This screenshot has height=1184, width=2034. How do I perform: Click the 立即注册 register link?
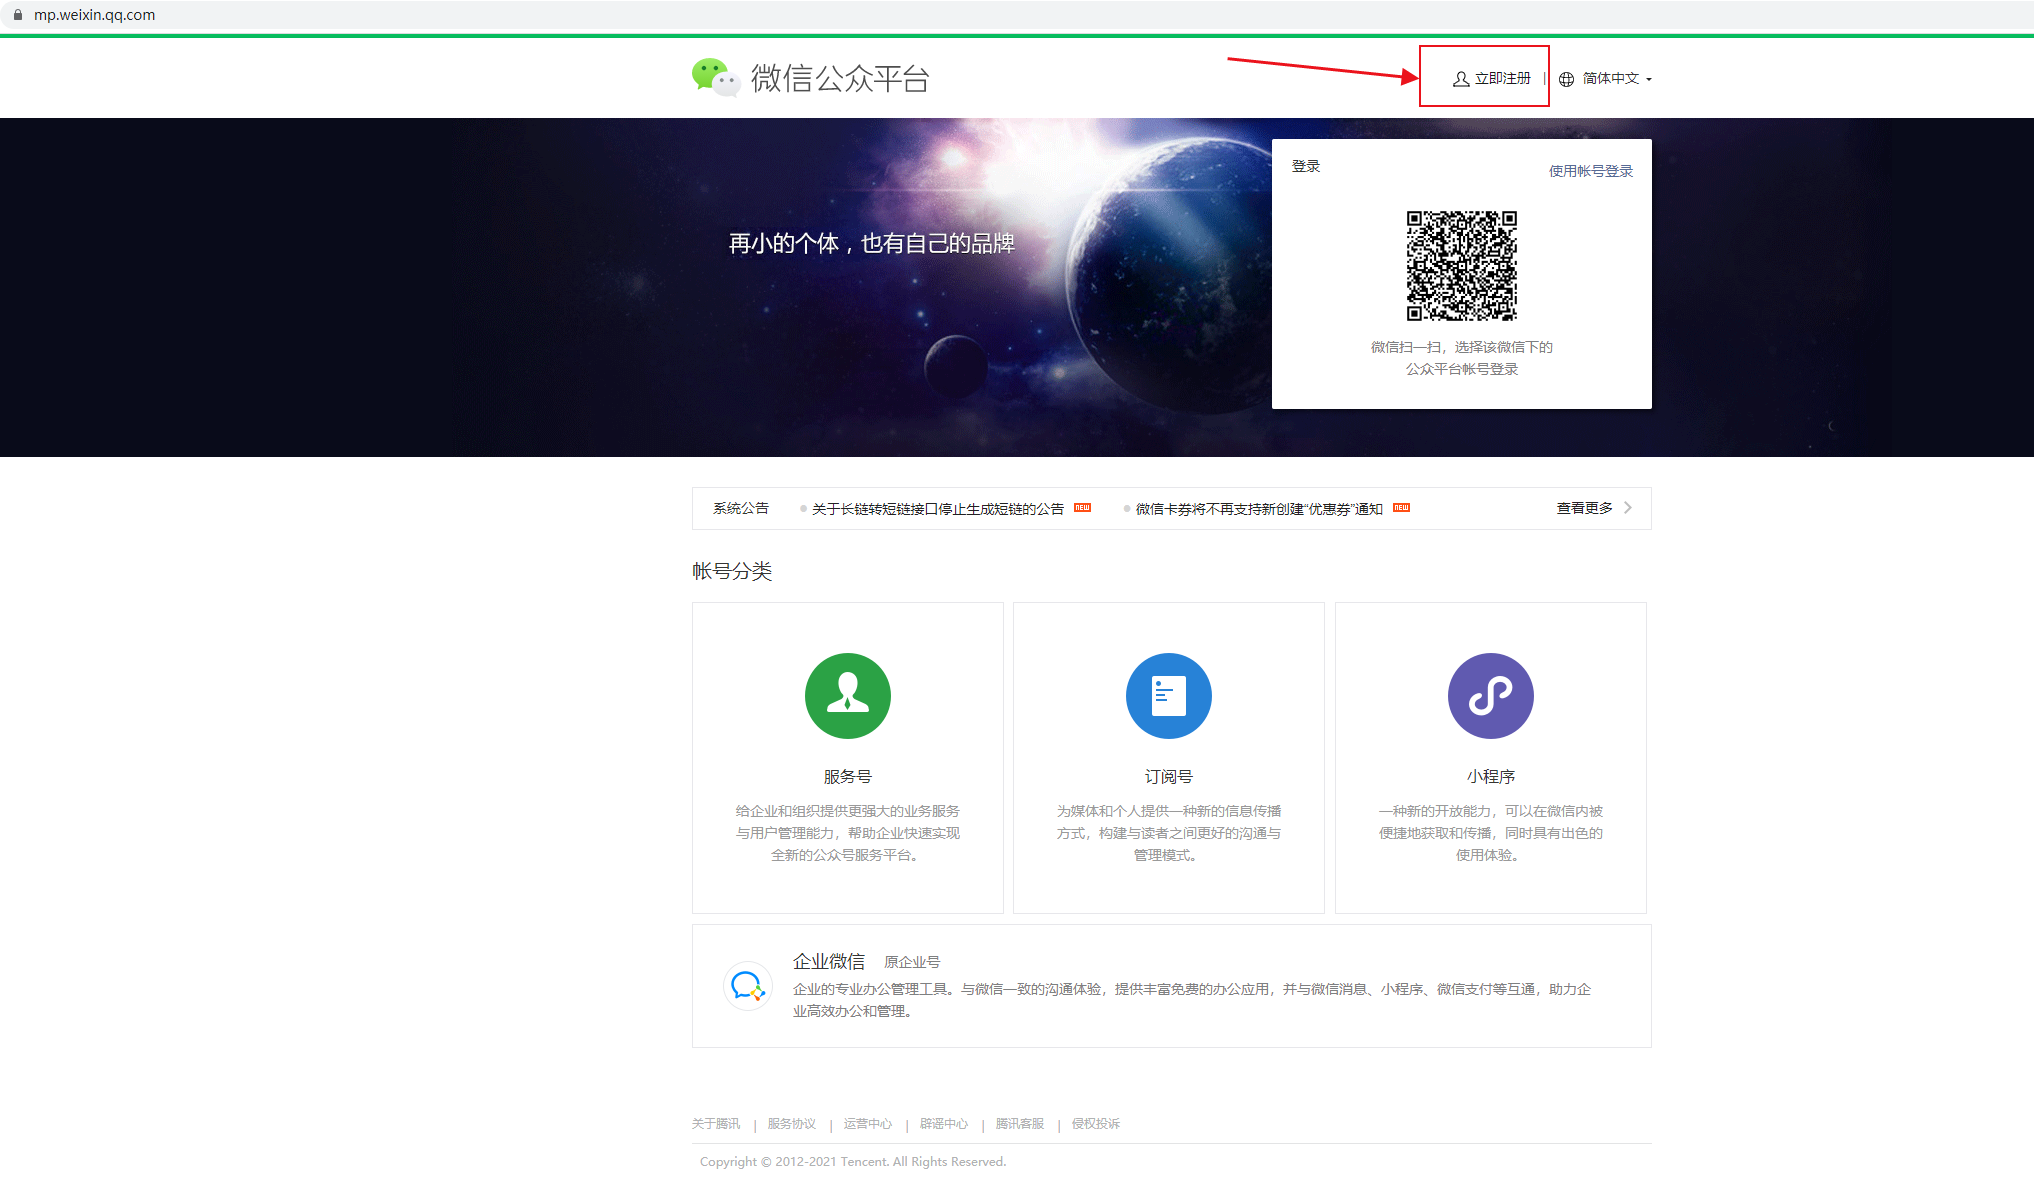pos(1502,78)
